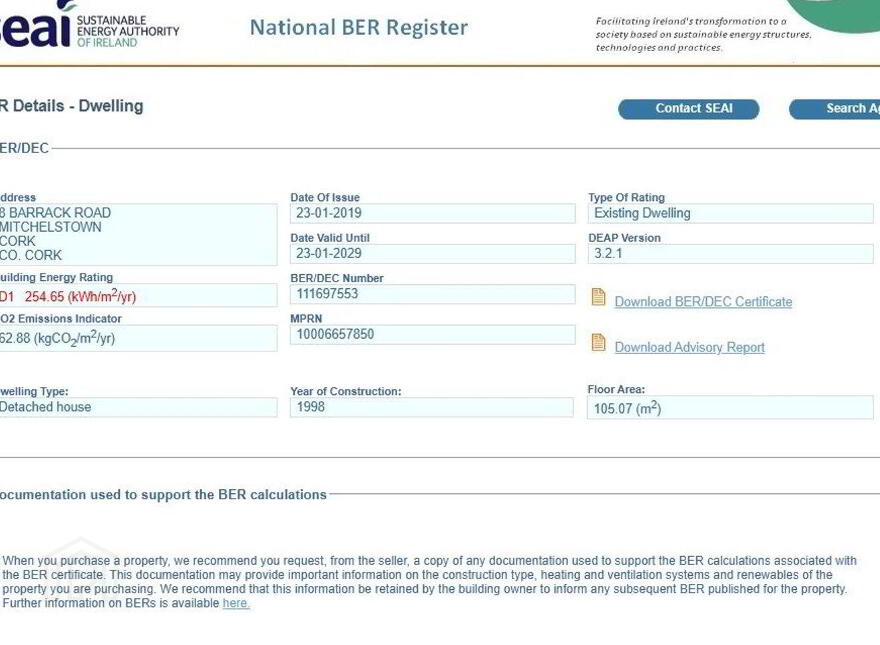Click the Floor Area field 105.07

point(731,408)
